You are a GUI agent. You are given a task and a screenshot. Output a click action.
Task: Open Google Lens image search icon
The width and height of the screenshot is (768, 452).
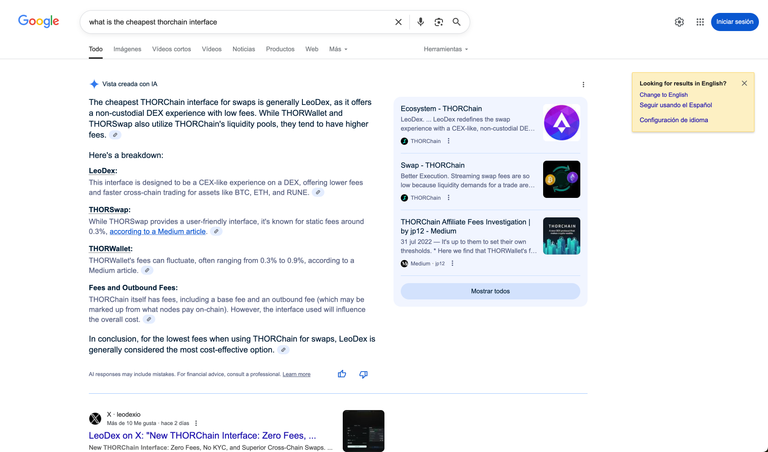click(x=438, y=22)
